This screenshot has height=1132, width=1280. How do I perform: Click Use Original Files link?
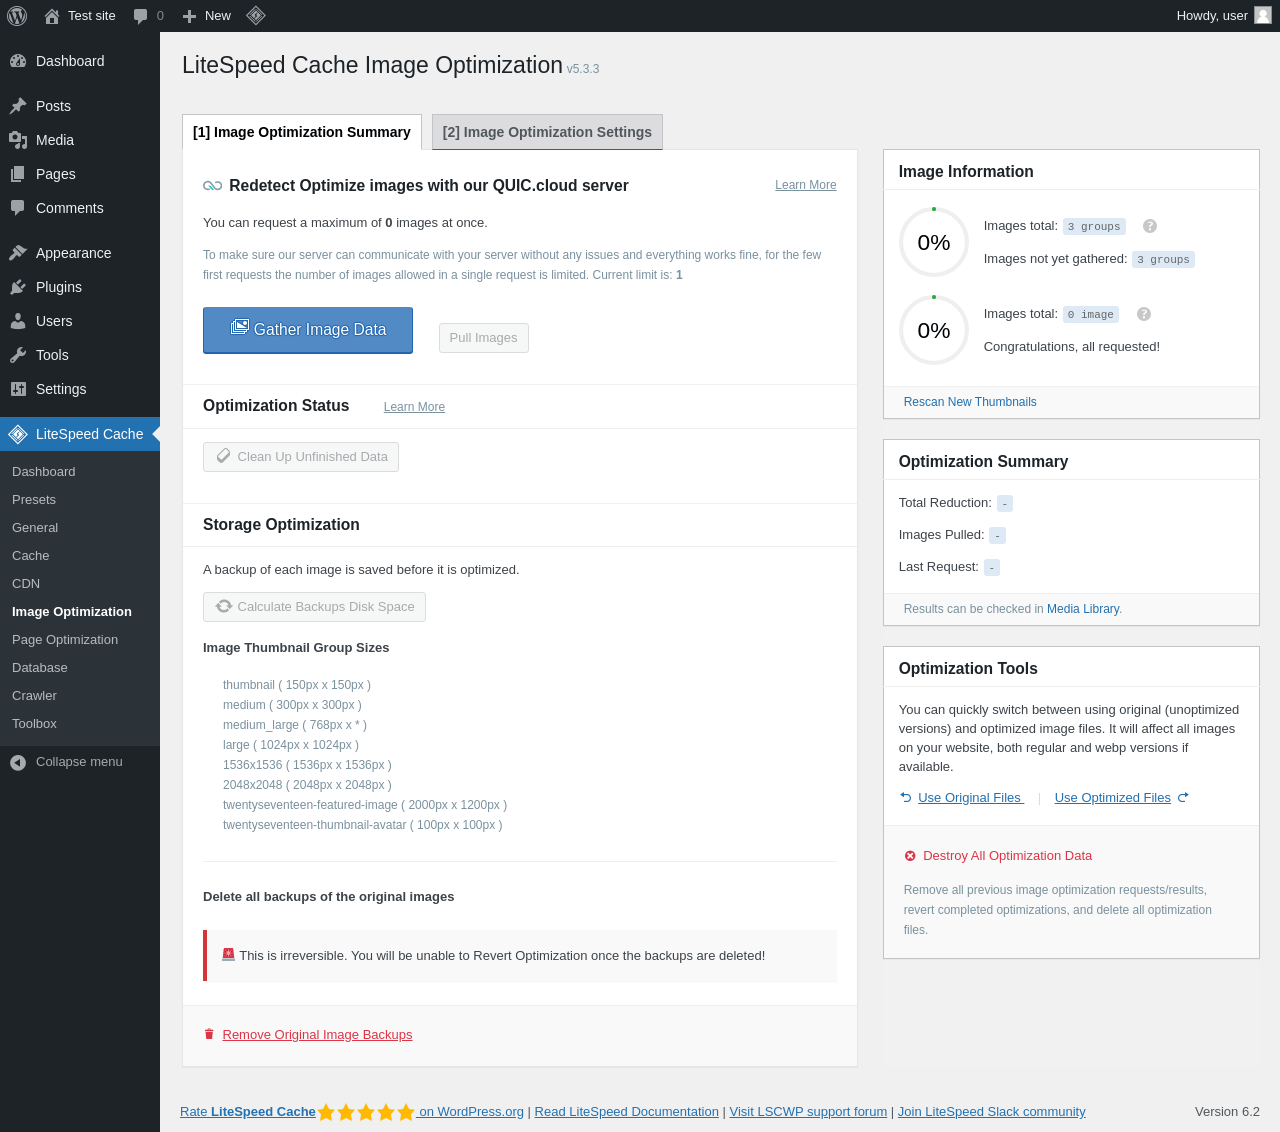pos(971,798)
